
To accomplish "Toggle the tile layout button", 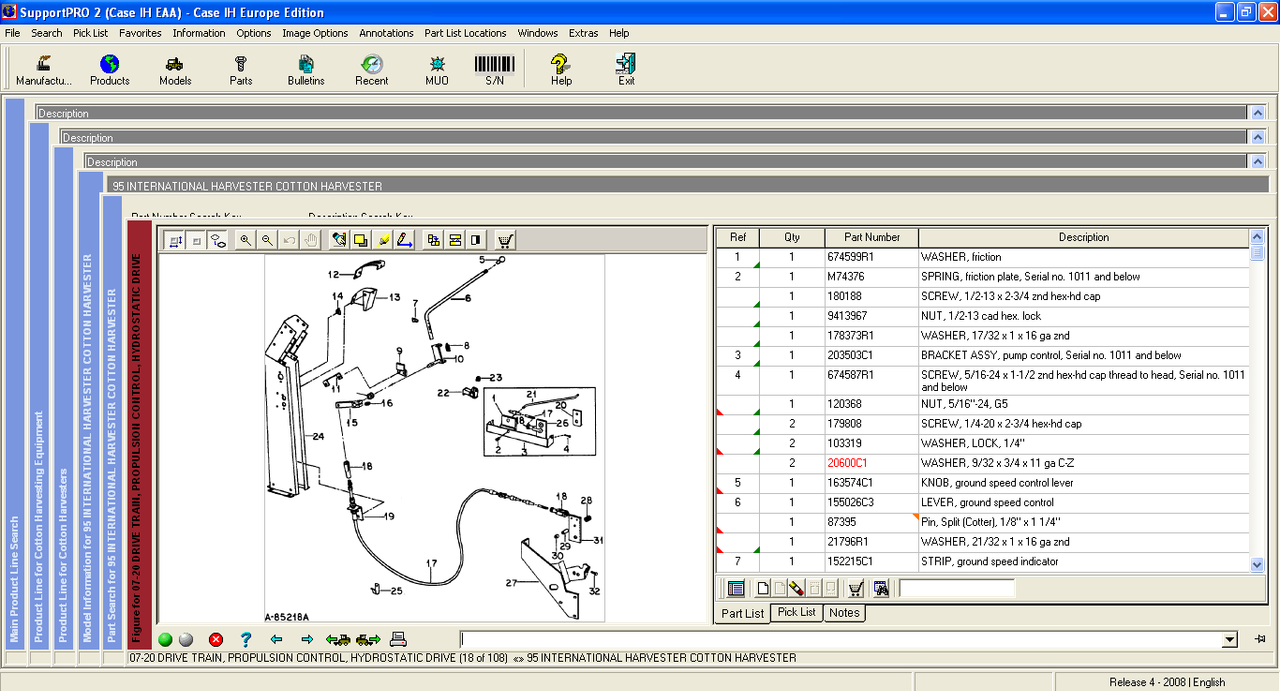I will coord(433,240).
